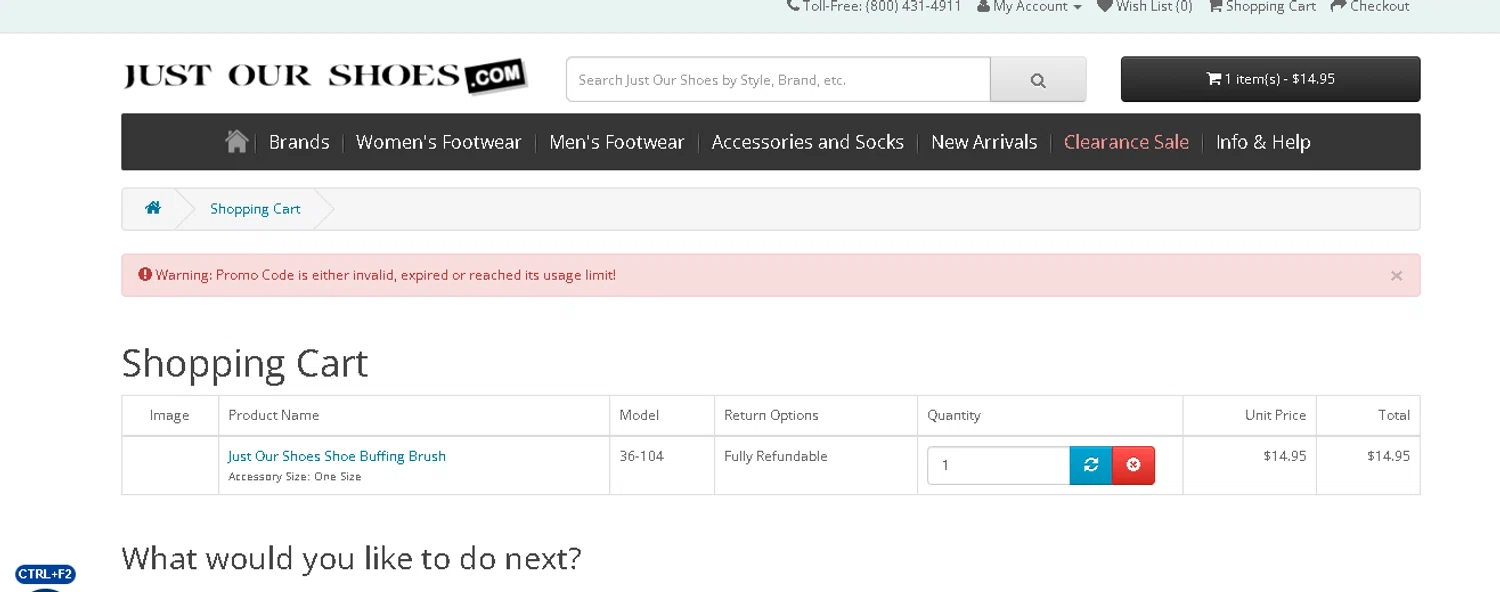
Task: Dismiss the promo code warning
Action: tap(1396, 276)
